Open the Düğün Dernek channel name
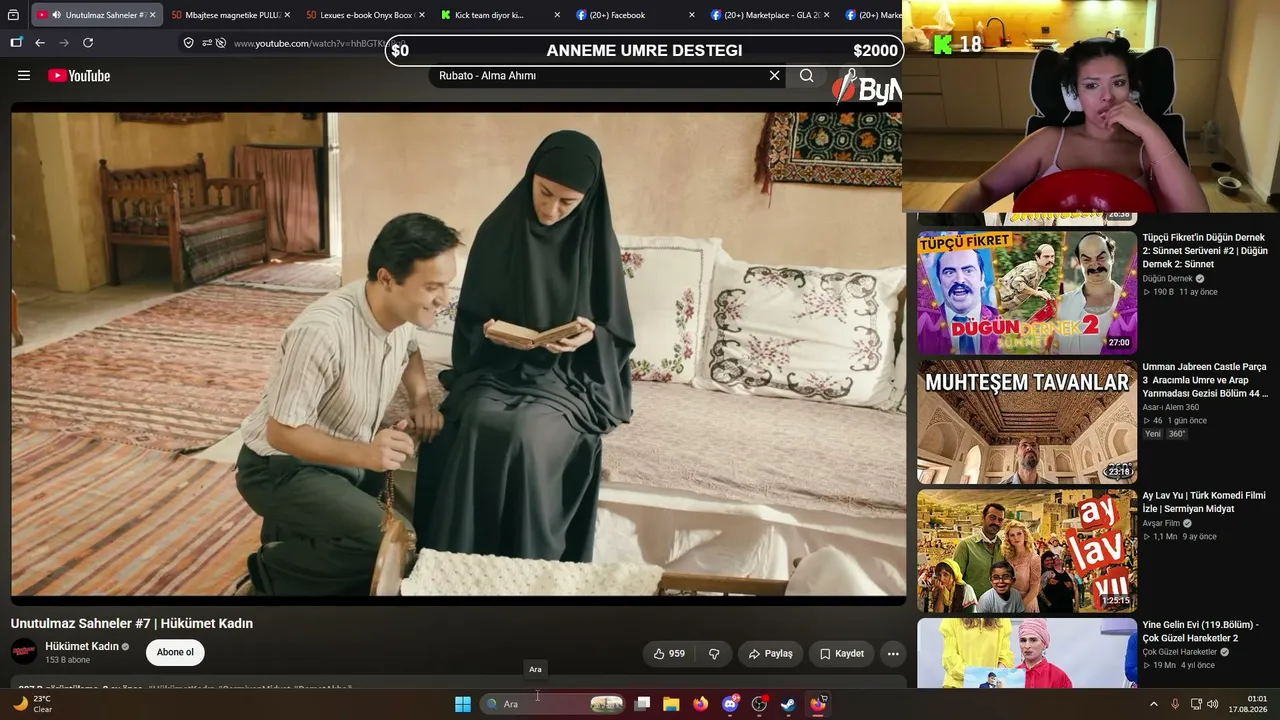This screenshot has height=720, width=1280. (x=1167, y=279)
